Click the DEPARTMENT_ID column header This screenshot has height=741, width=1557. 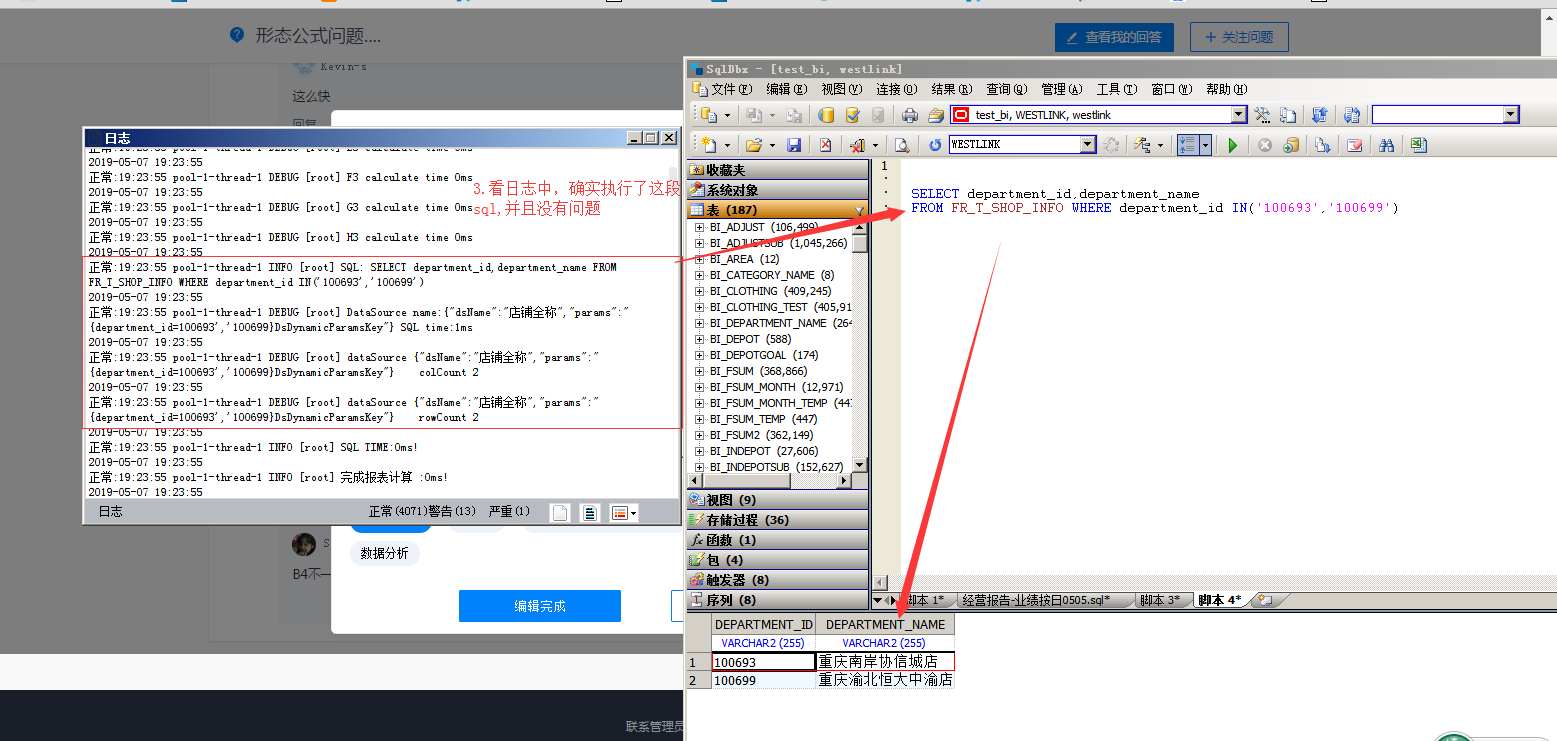763,624
